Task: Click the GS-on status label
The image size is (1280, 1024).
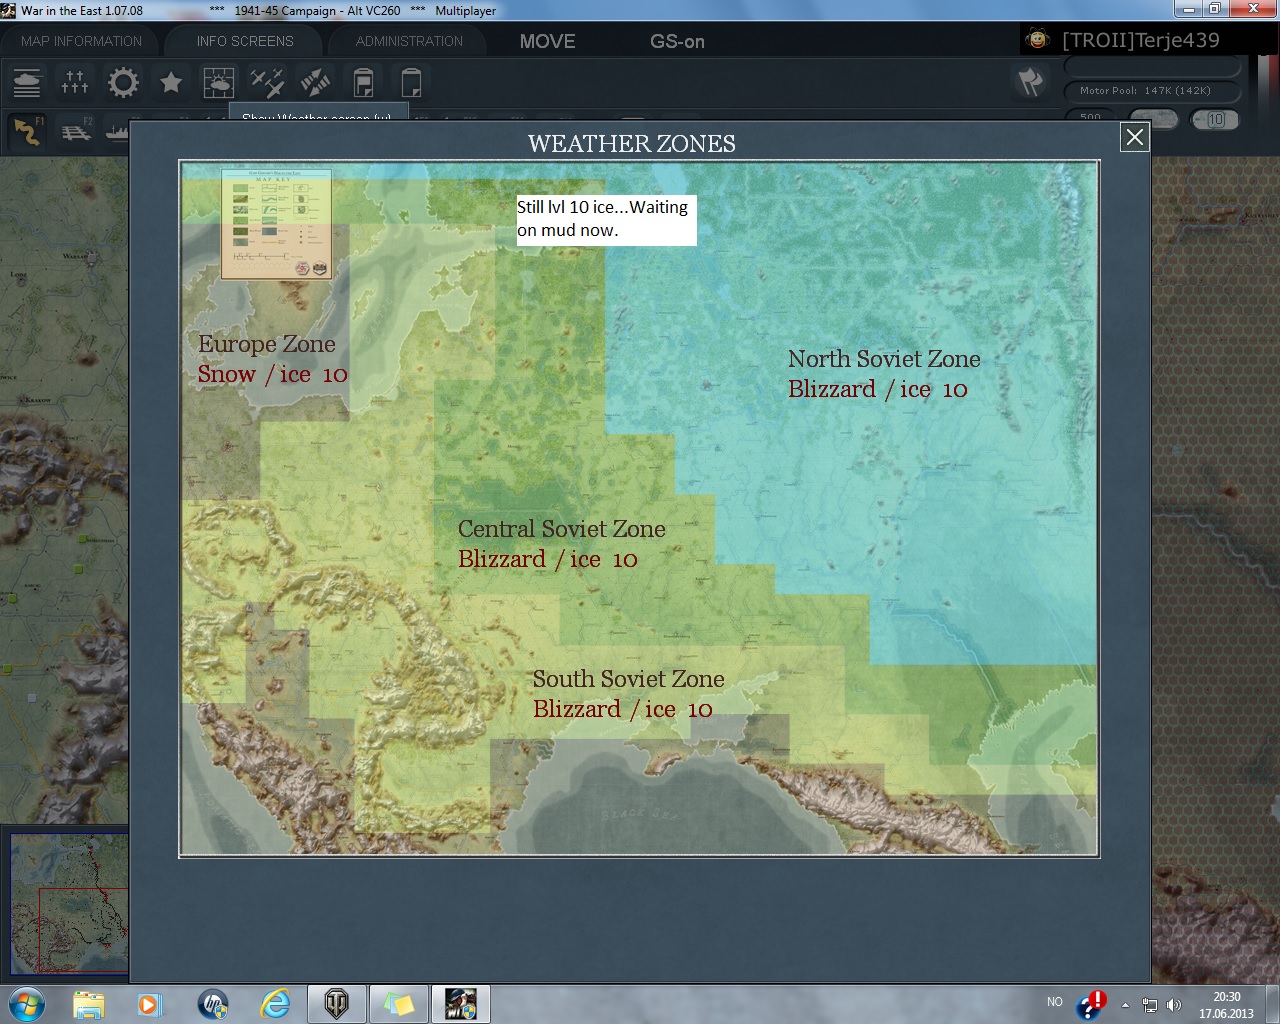Action: pos(677,41)
